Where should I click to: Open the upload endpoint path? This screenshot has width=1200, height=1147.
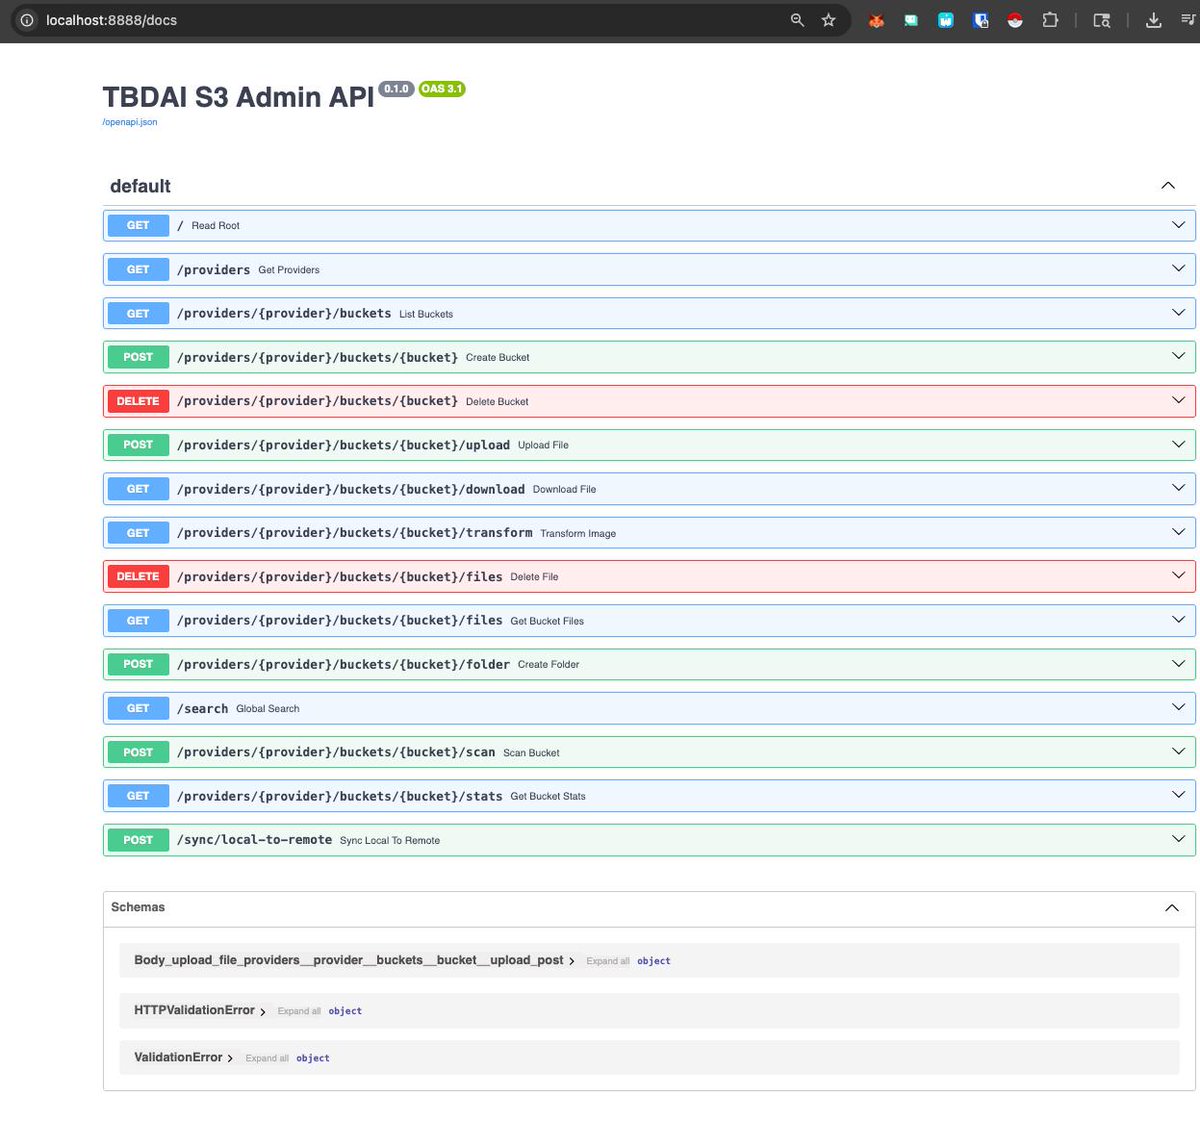pyautogui.click(x=343, y=445)
